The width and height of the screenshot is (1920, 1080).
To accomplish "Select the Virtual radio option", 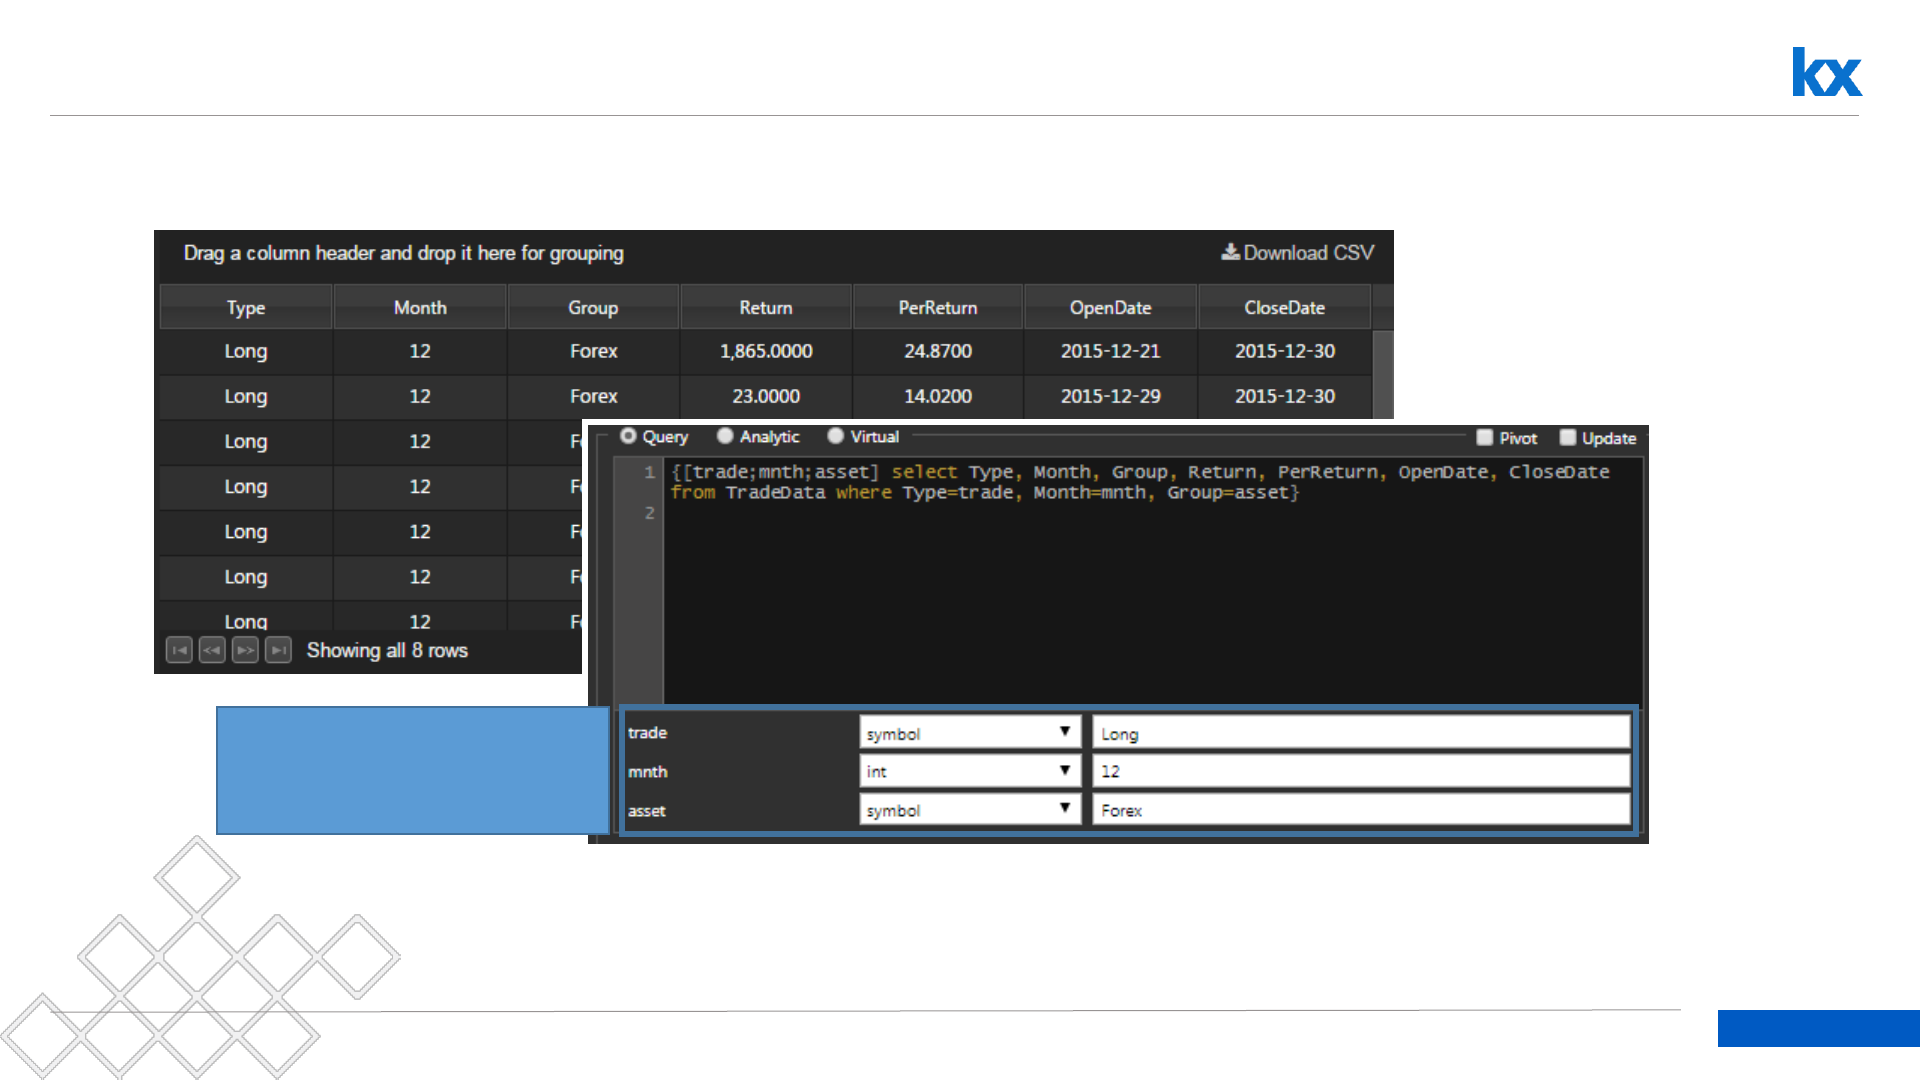I will pos(836,436).
